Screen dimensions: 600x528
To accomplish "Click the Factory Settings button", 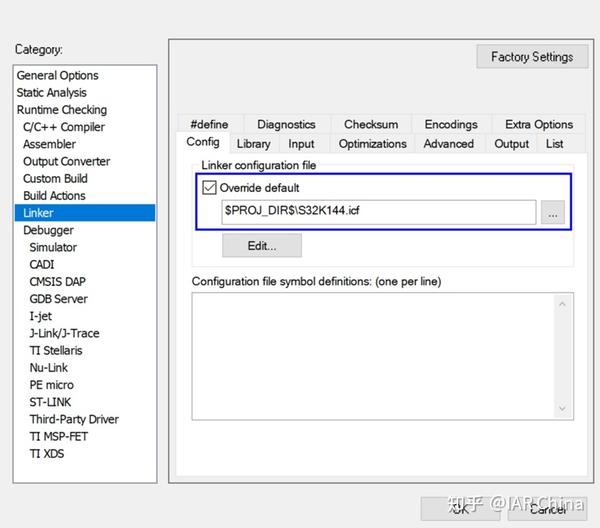I will pos(532,57).
